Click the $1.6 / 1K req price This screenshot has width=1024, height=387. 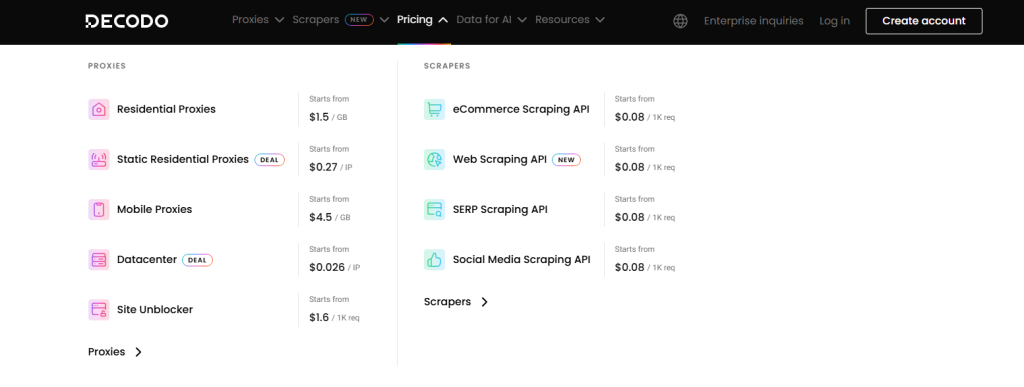(x=334, y=318)
